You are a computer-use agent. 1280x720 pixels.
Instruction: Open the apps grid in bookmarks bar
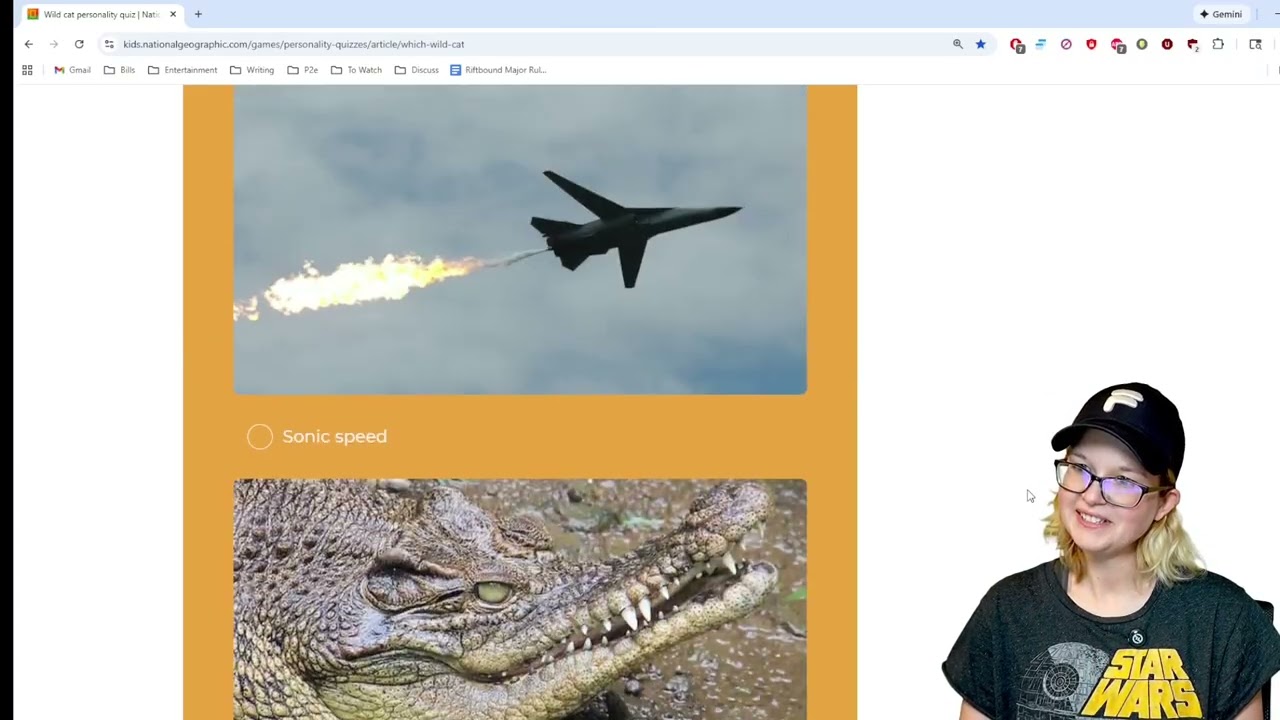[x=27, y=70]
